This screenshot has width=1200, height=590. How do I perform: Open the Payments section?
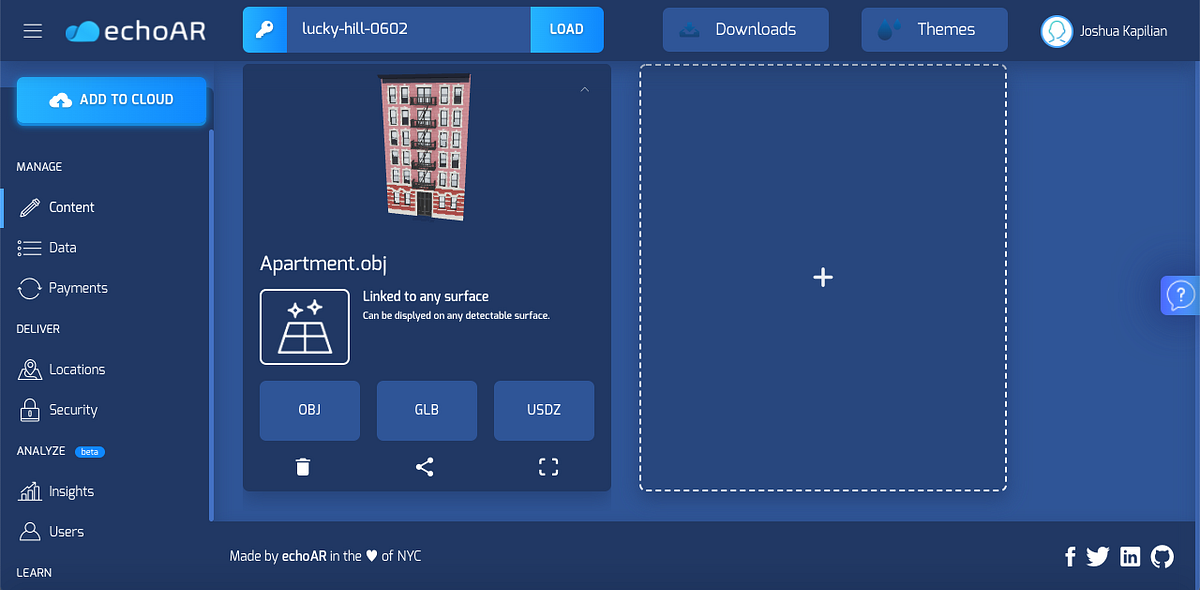click(x=76, y=288)
